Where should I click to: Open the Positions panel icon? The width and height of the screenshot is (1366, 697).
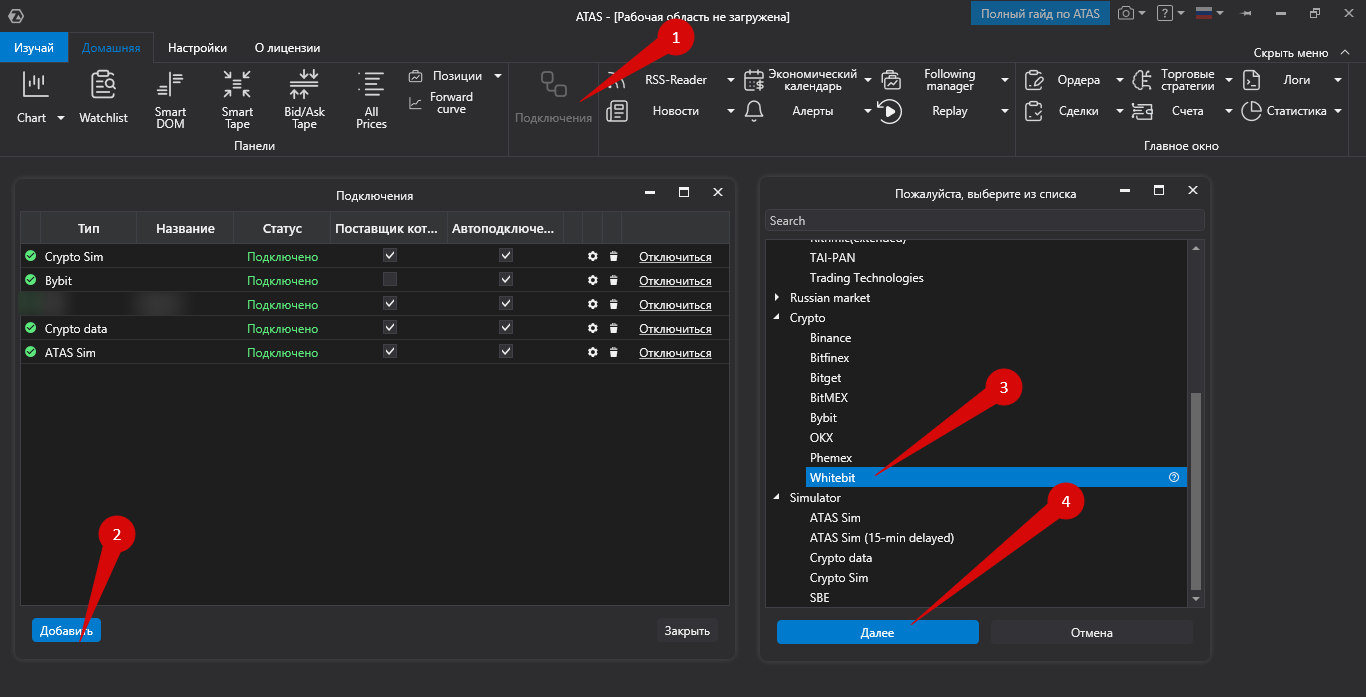pos(416,76)
